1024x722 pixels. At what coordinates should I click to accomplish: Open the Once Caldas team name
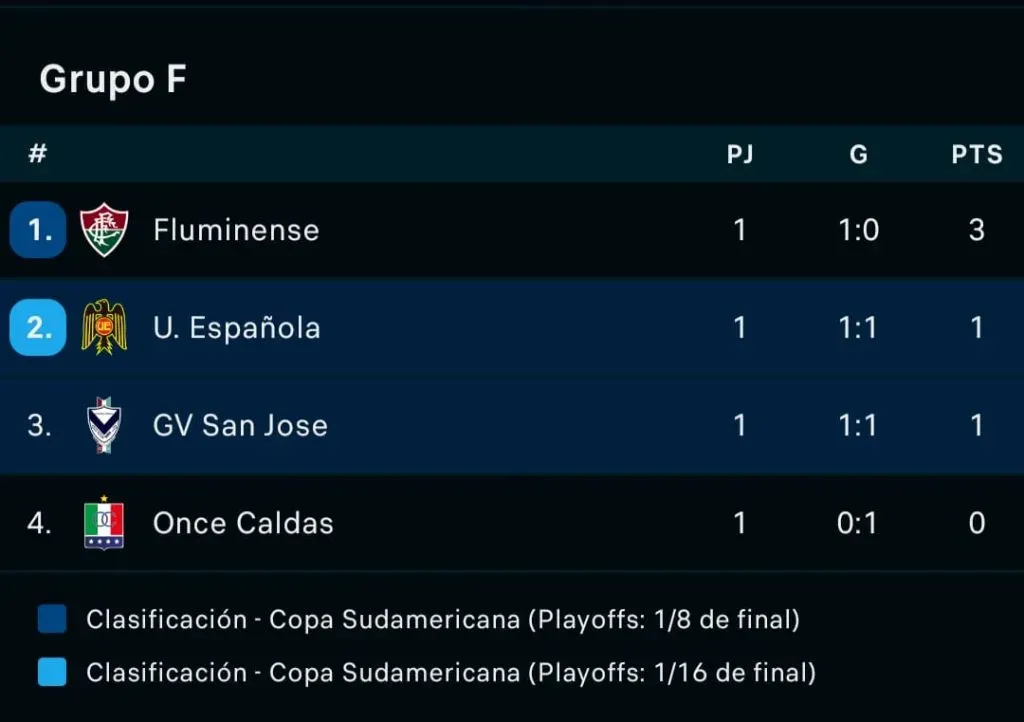point(243,523)
